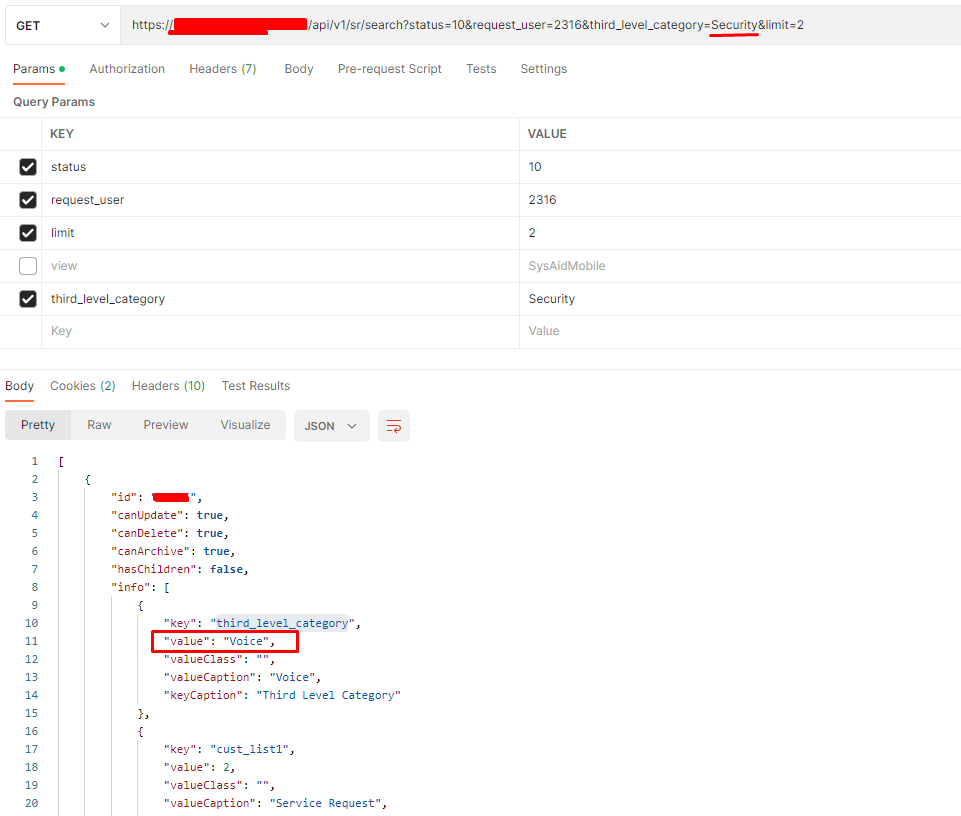Click the value 2 for limit
This screenshot has height=816, width=961.
740,233
